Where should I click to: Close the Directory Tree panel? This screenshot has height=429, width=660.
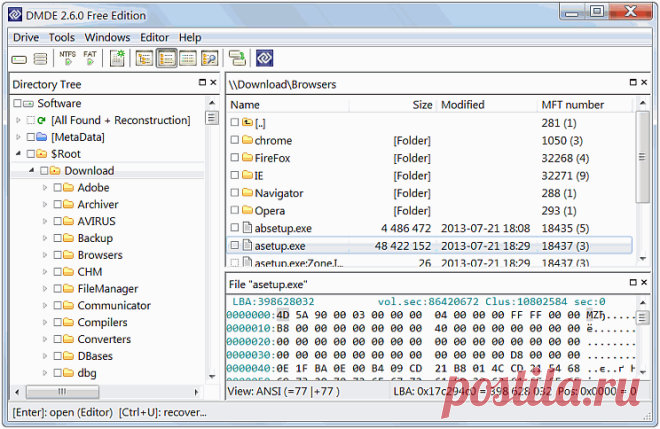213,83
